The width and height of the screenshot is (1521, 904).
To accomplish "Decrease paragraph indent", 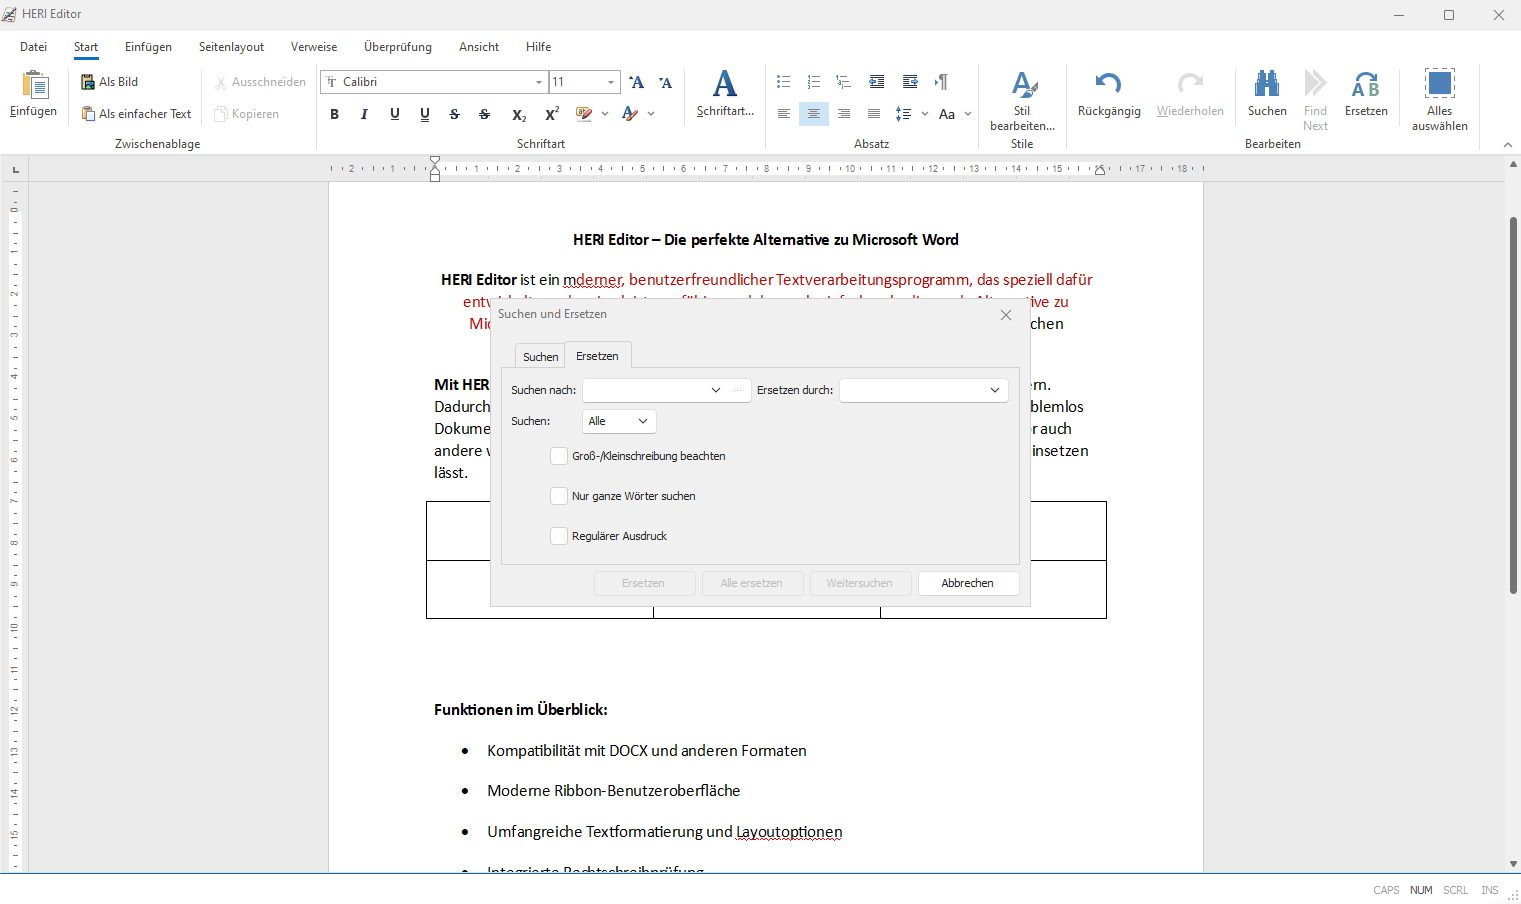I will [877, 82].
